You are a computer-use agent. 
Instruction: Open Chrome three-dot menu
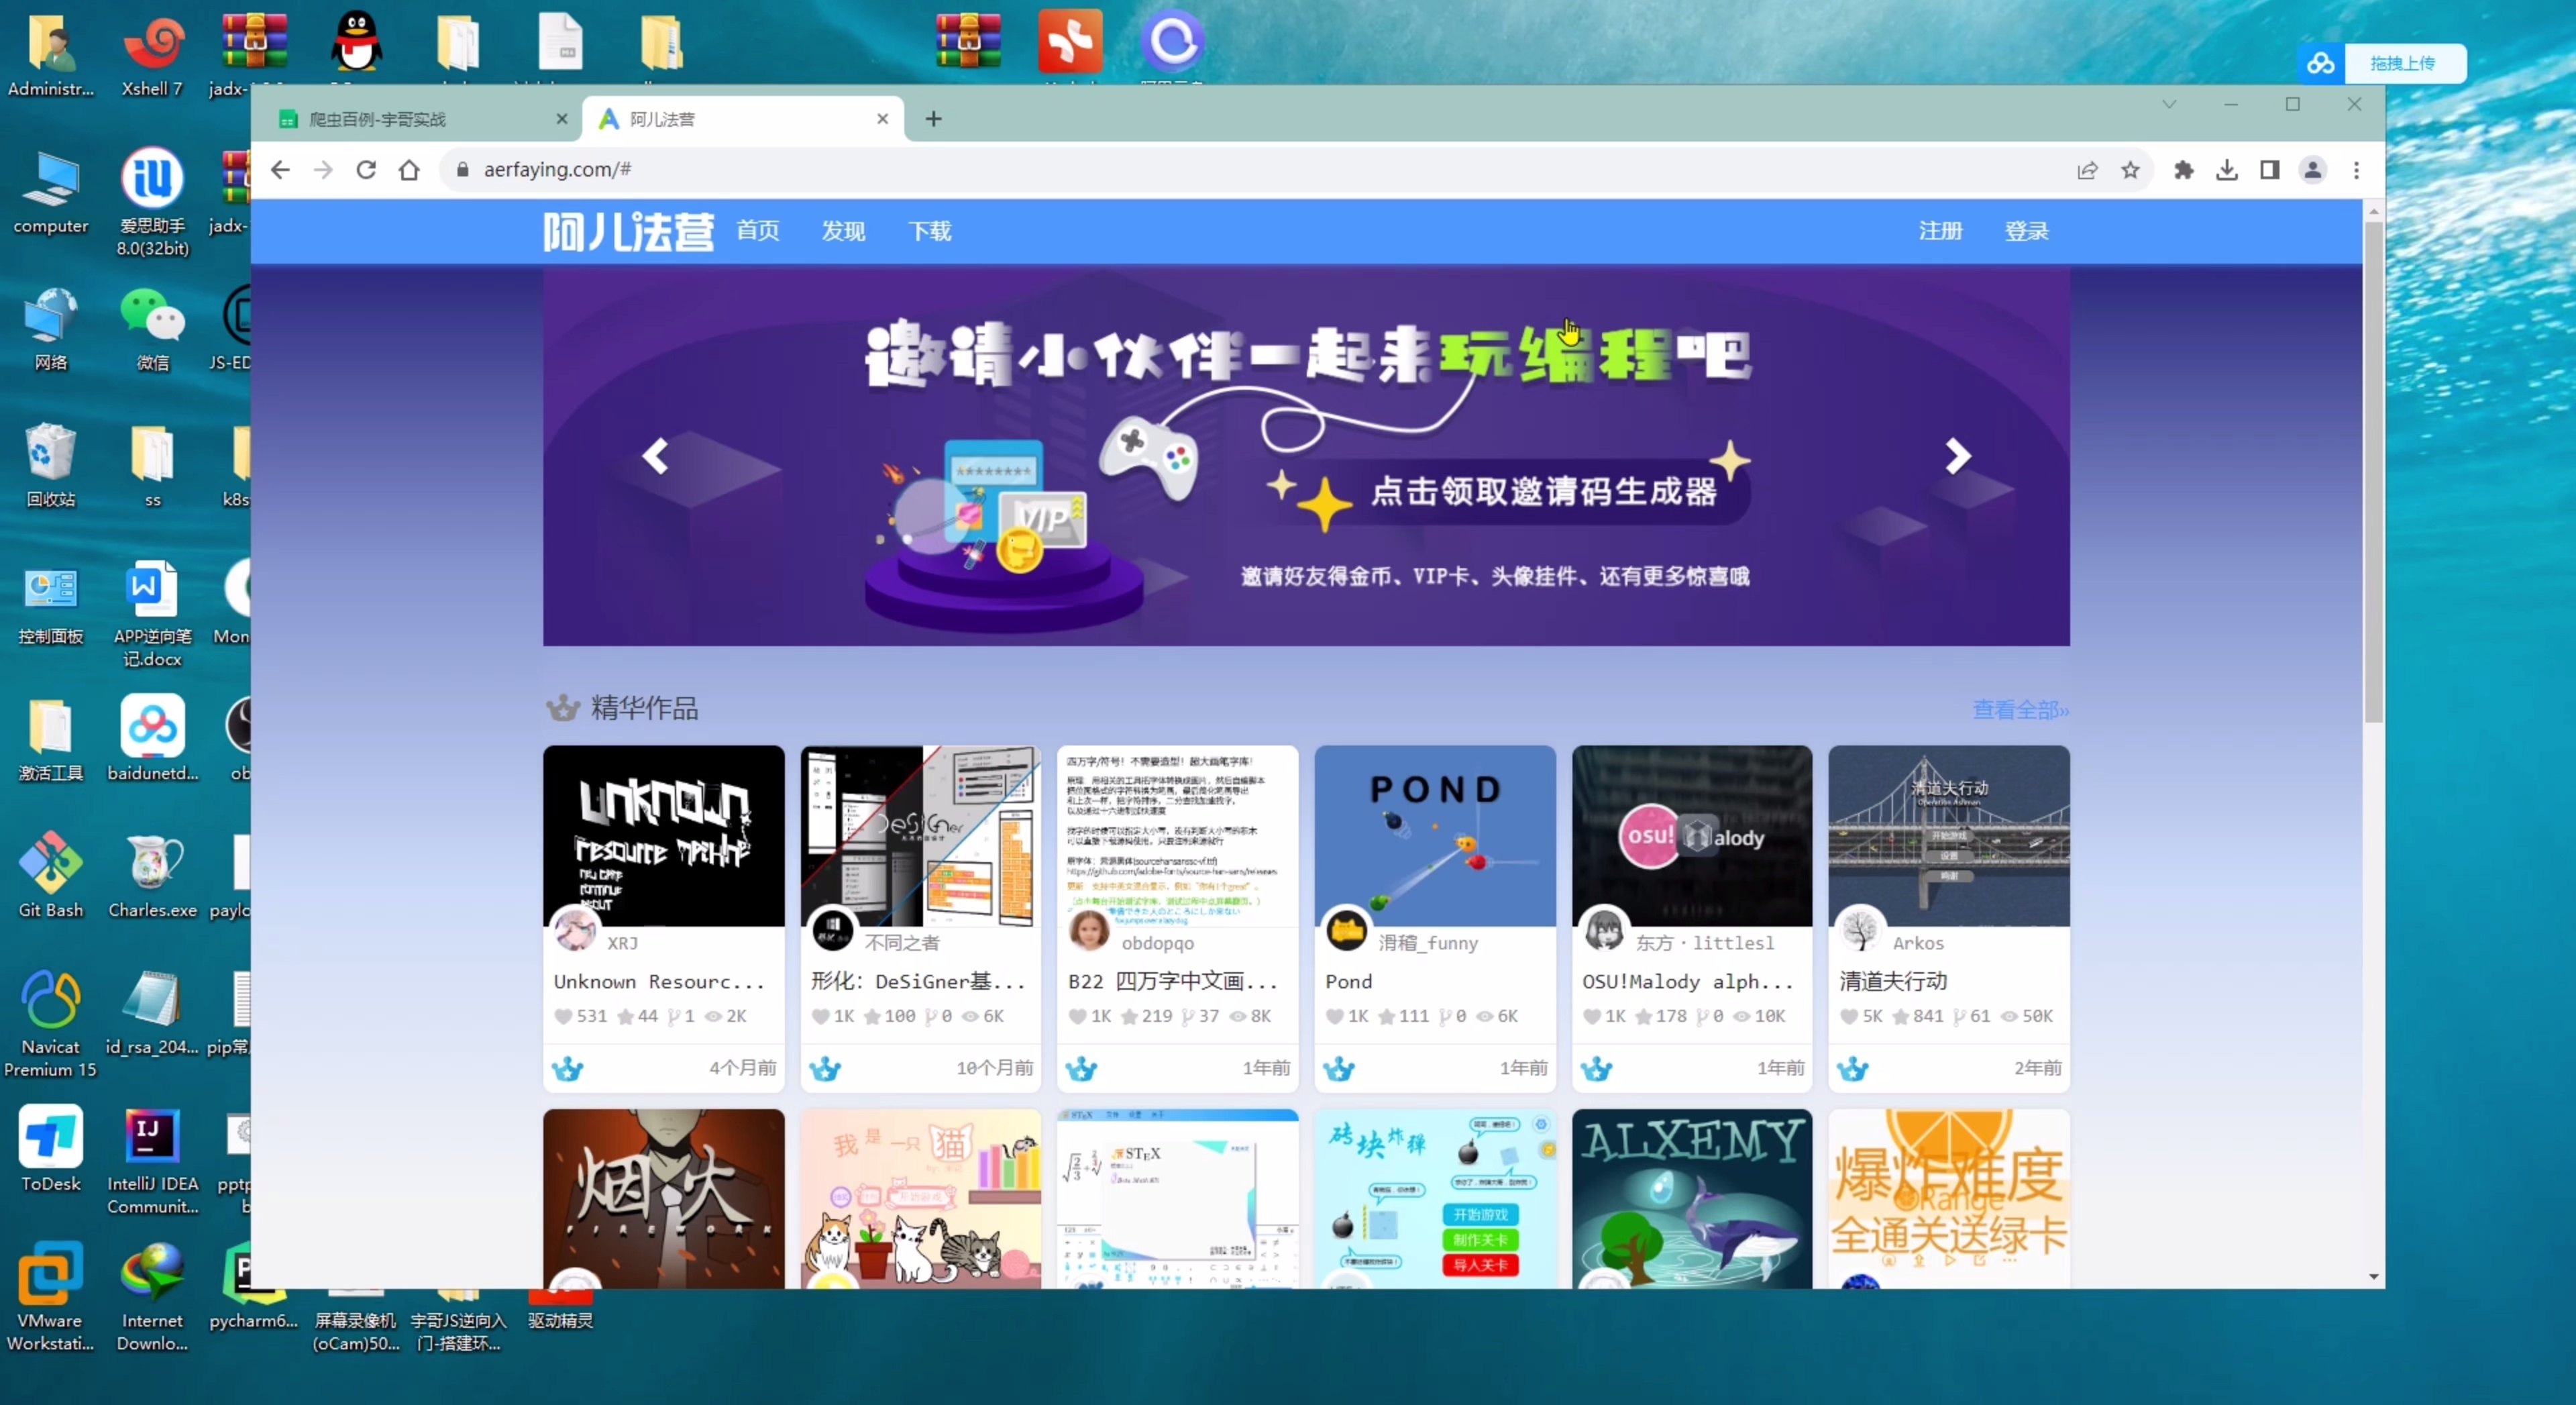point(2356,170)
